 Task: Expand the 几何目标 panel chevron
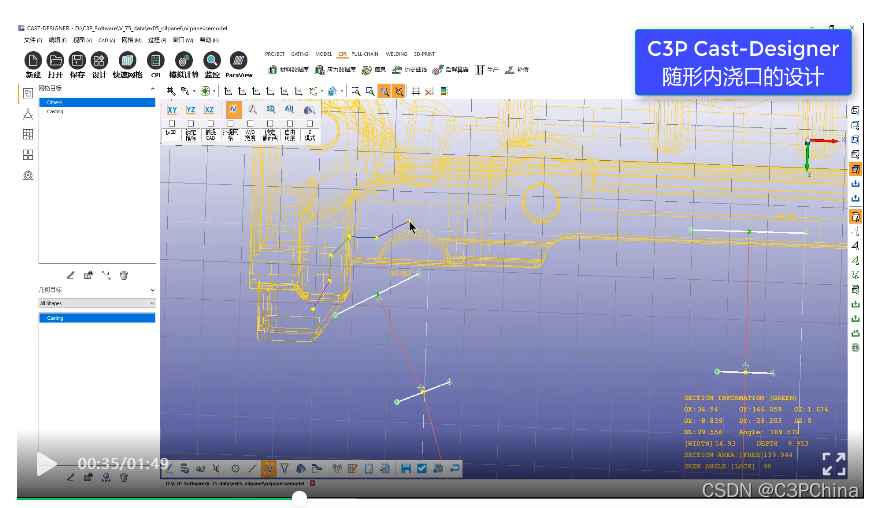click(152, 290)
